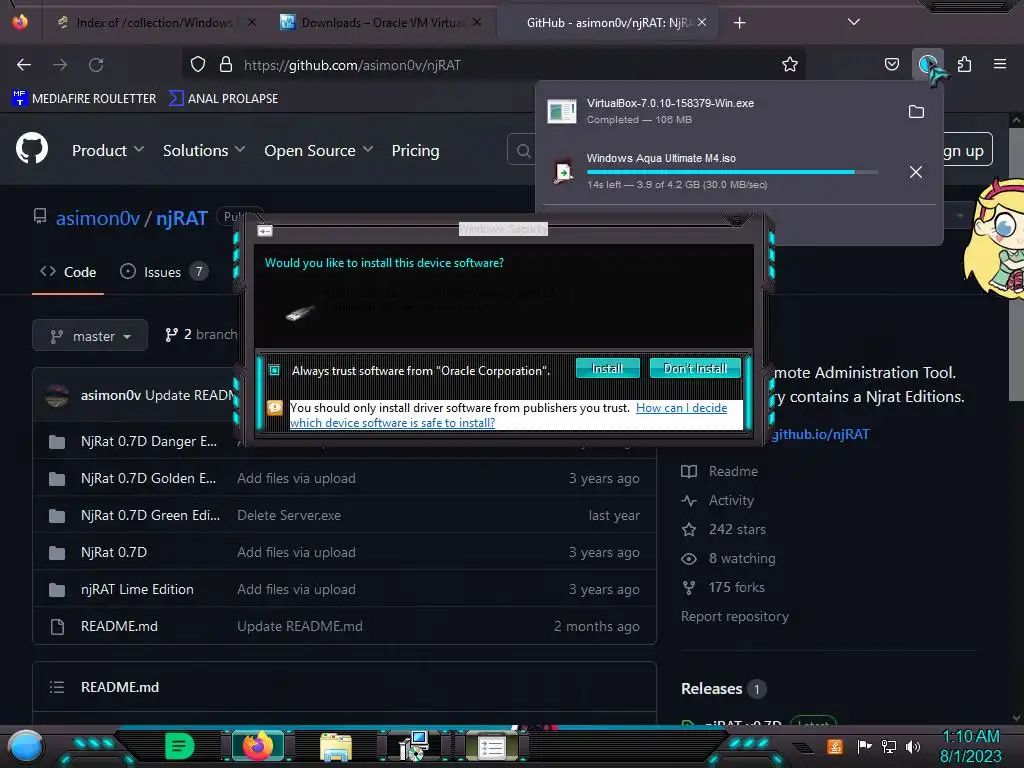The width and height of the screenshot is (1024, 768).
Task: Go back with the browser back arrow
Action: pos(24,65)
